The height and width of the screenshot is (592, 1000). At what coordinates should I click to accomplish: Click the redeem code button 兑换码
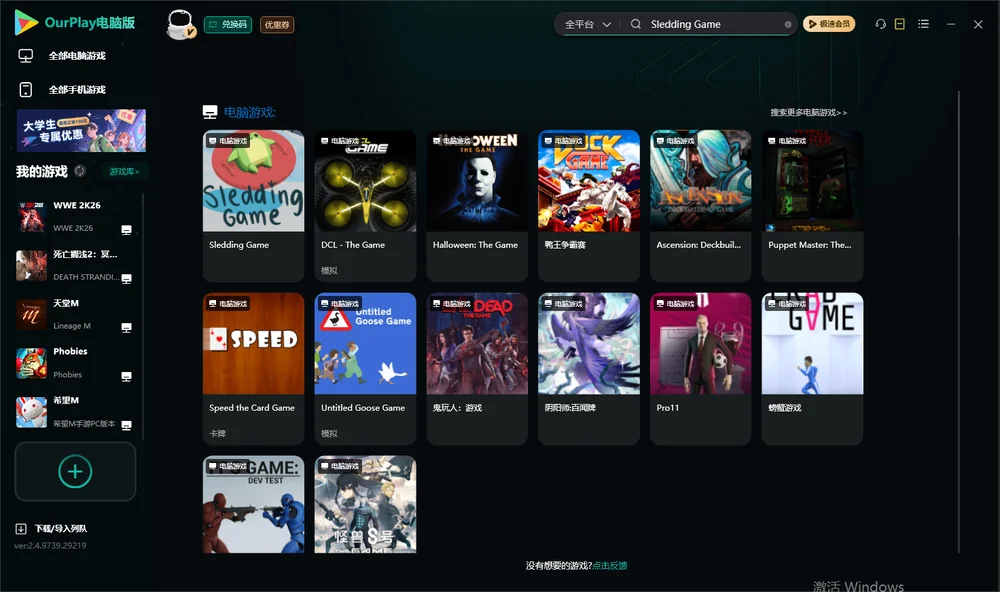pos(228,25)
